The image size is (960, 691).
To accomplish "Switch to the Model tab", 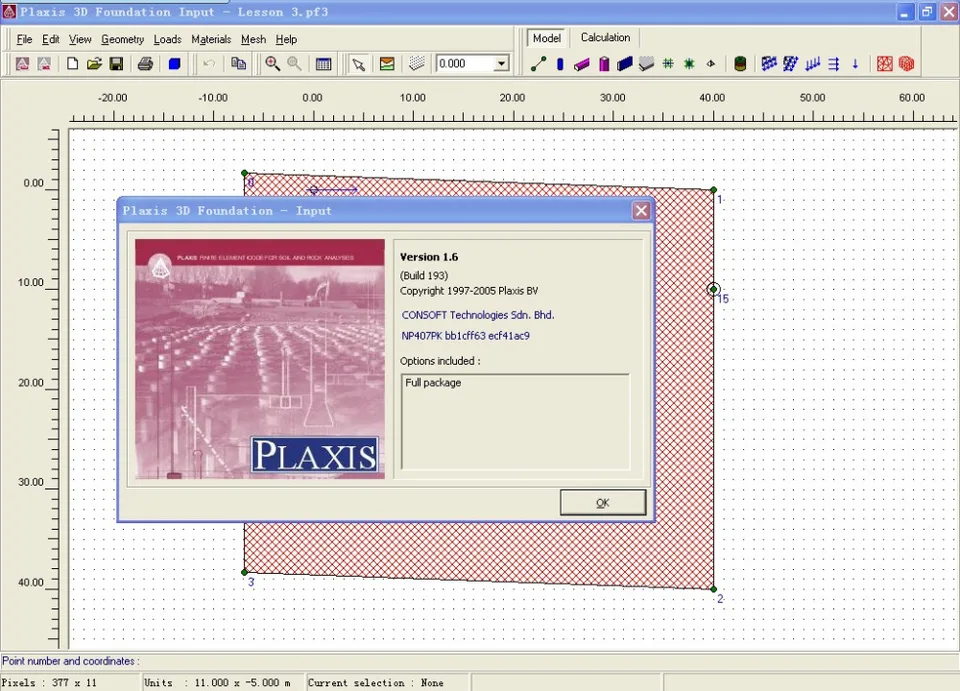I will 547,38.
